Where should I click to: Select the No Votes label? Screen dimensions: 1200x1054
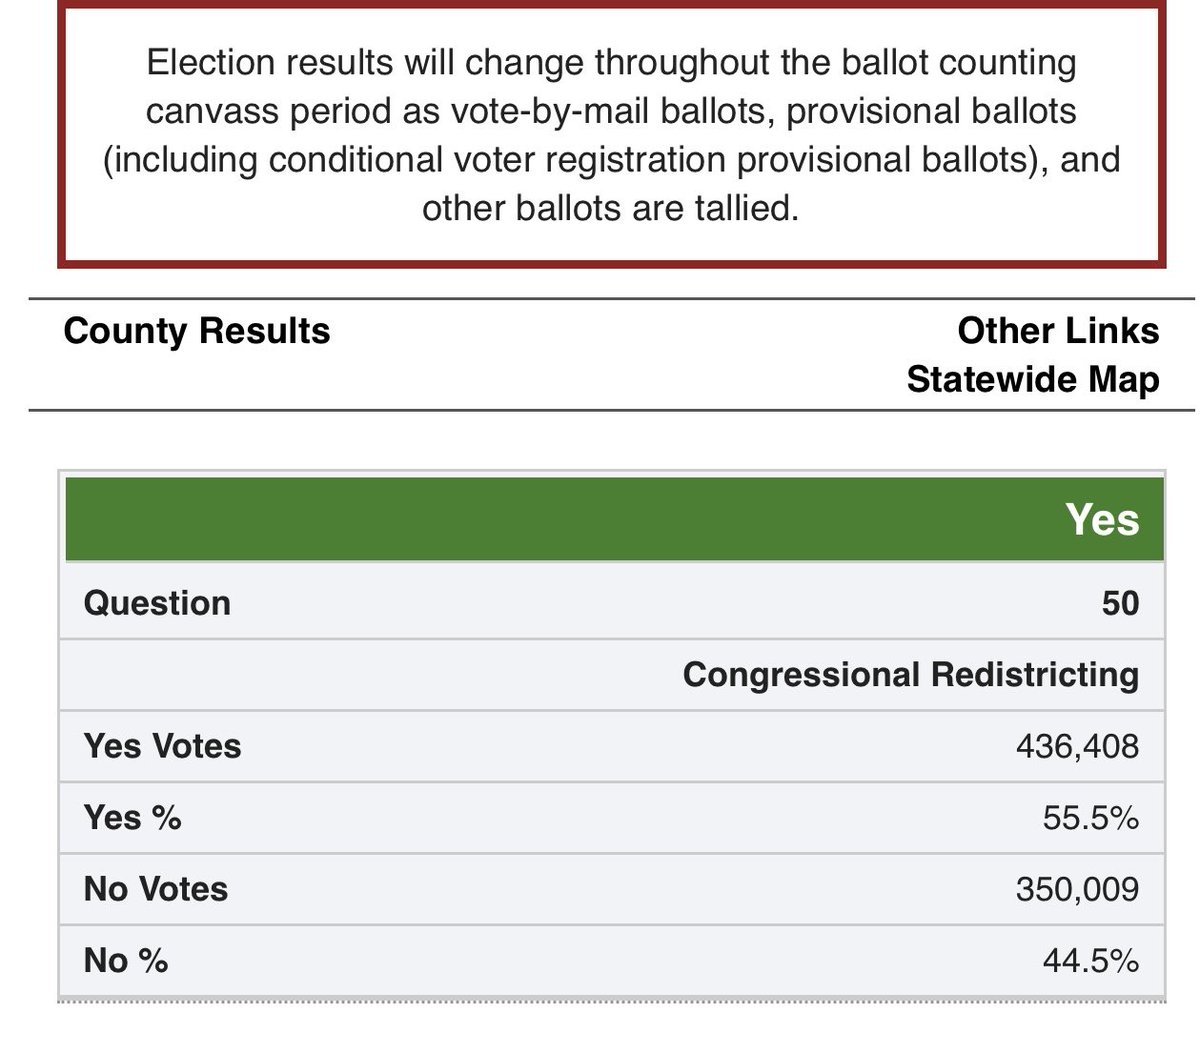click(155, 889)
